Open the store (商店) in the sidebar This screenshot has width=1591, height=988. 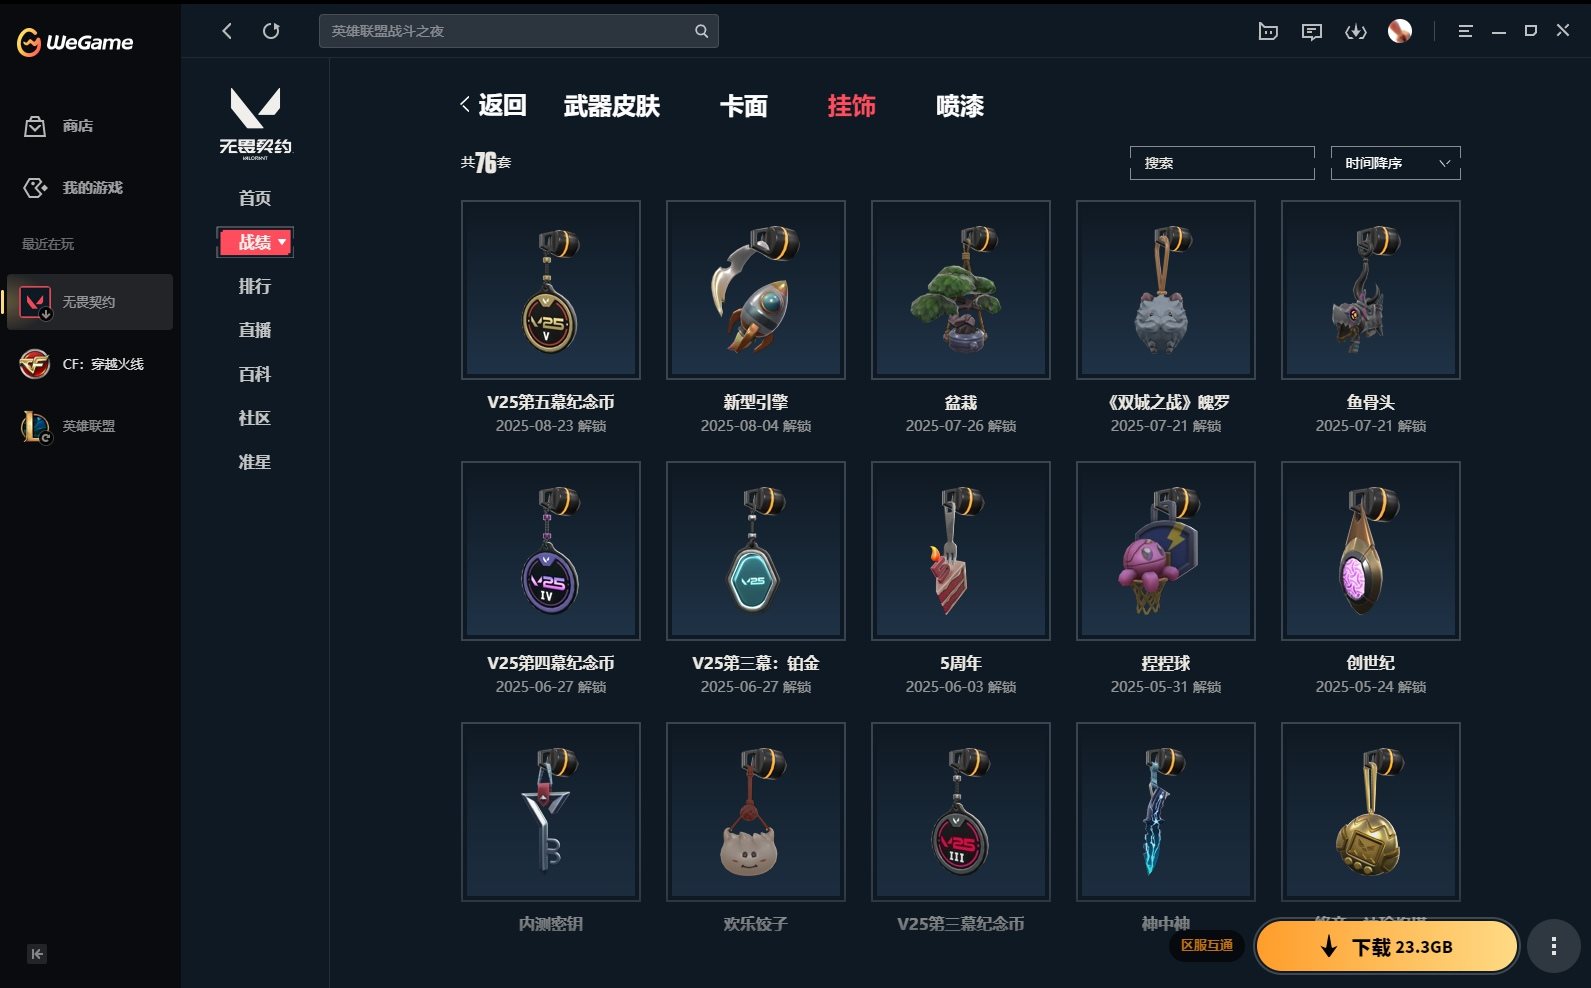[x=60, y=126]
